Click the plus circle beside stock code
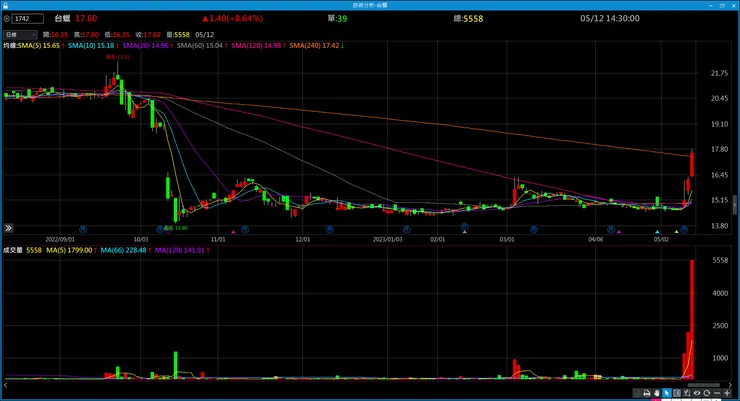The height and width of the screenshot is (401, 740). coord(7,19)
